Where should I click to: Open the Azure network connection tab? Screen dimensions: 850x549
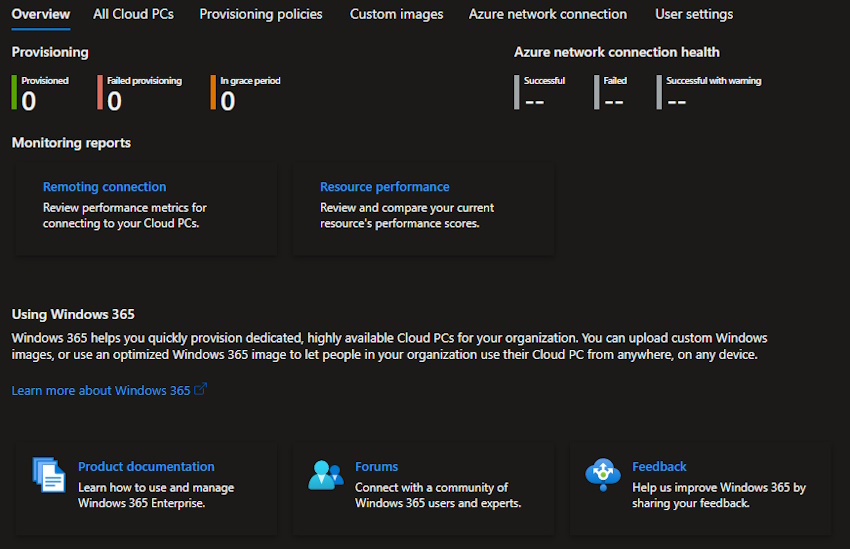[x=548, y=14]
